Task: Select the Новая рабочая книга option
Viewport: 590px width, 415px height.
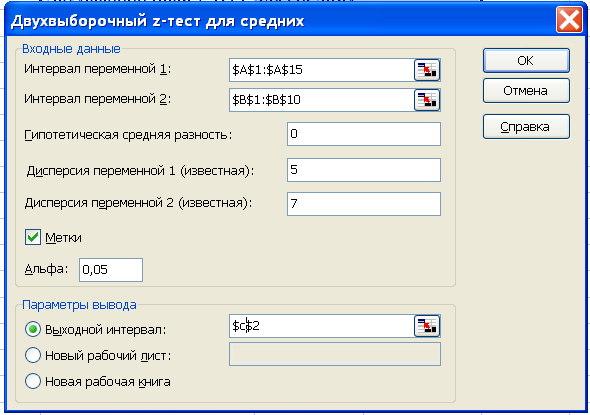Action: [33, 381]
